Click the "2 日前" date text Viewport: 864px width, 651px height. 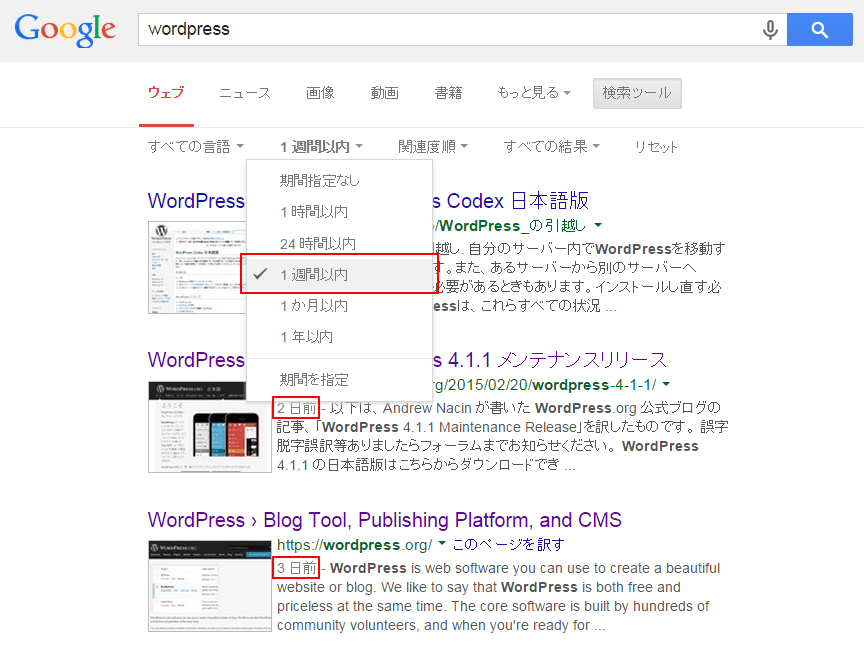(296, 408)
